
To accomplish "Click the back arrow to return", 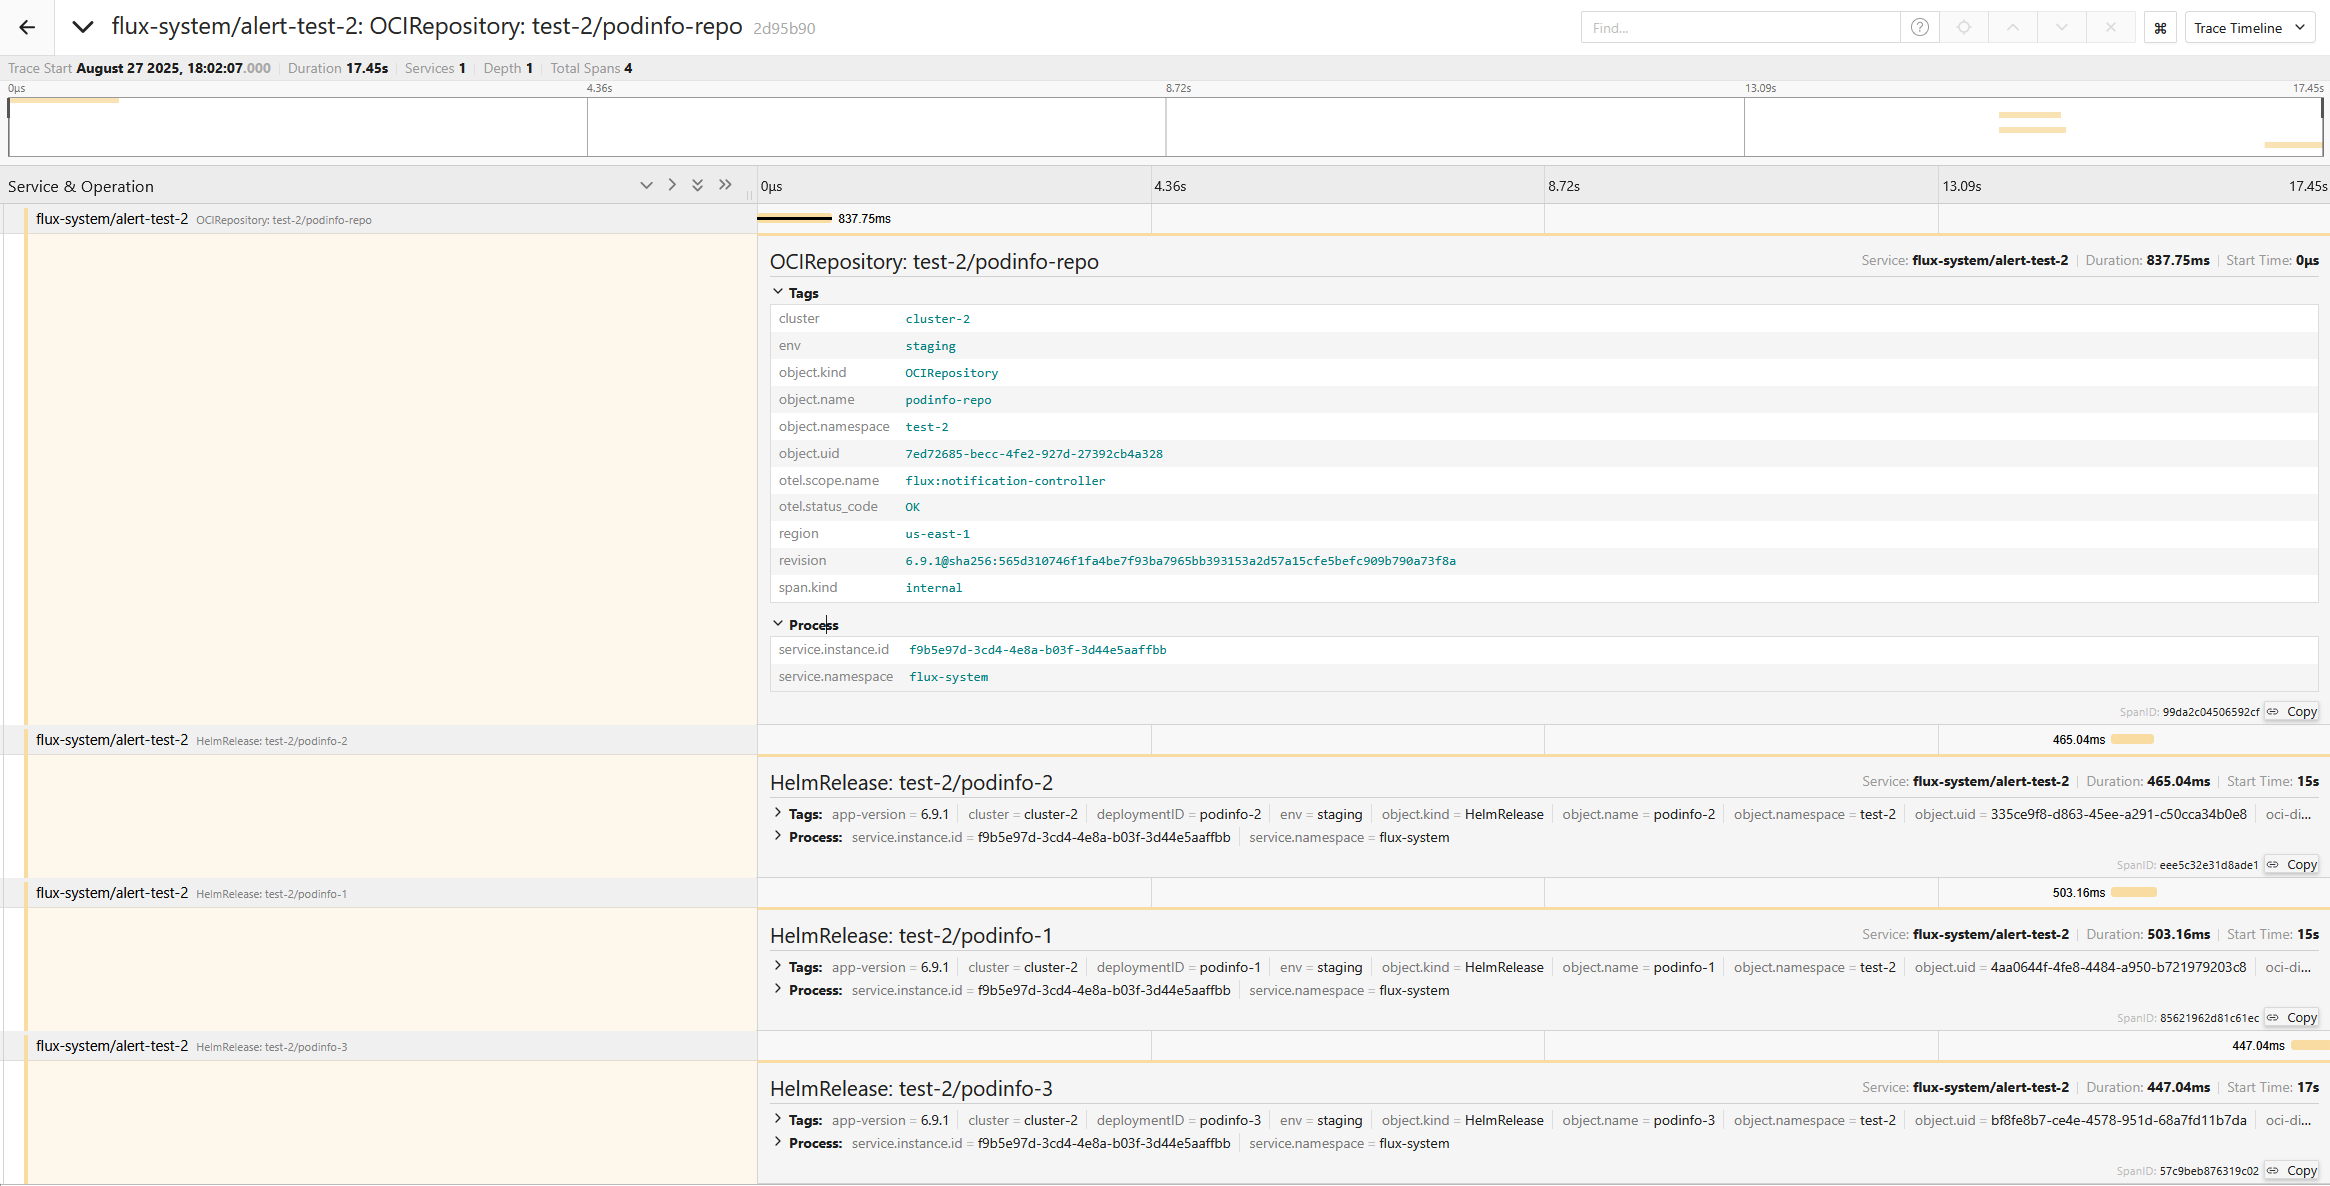I will point(27,27).
